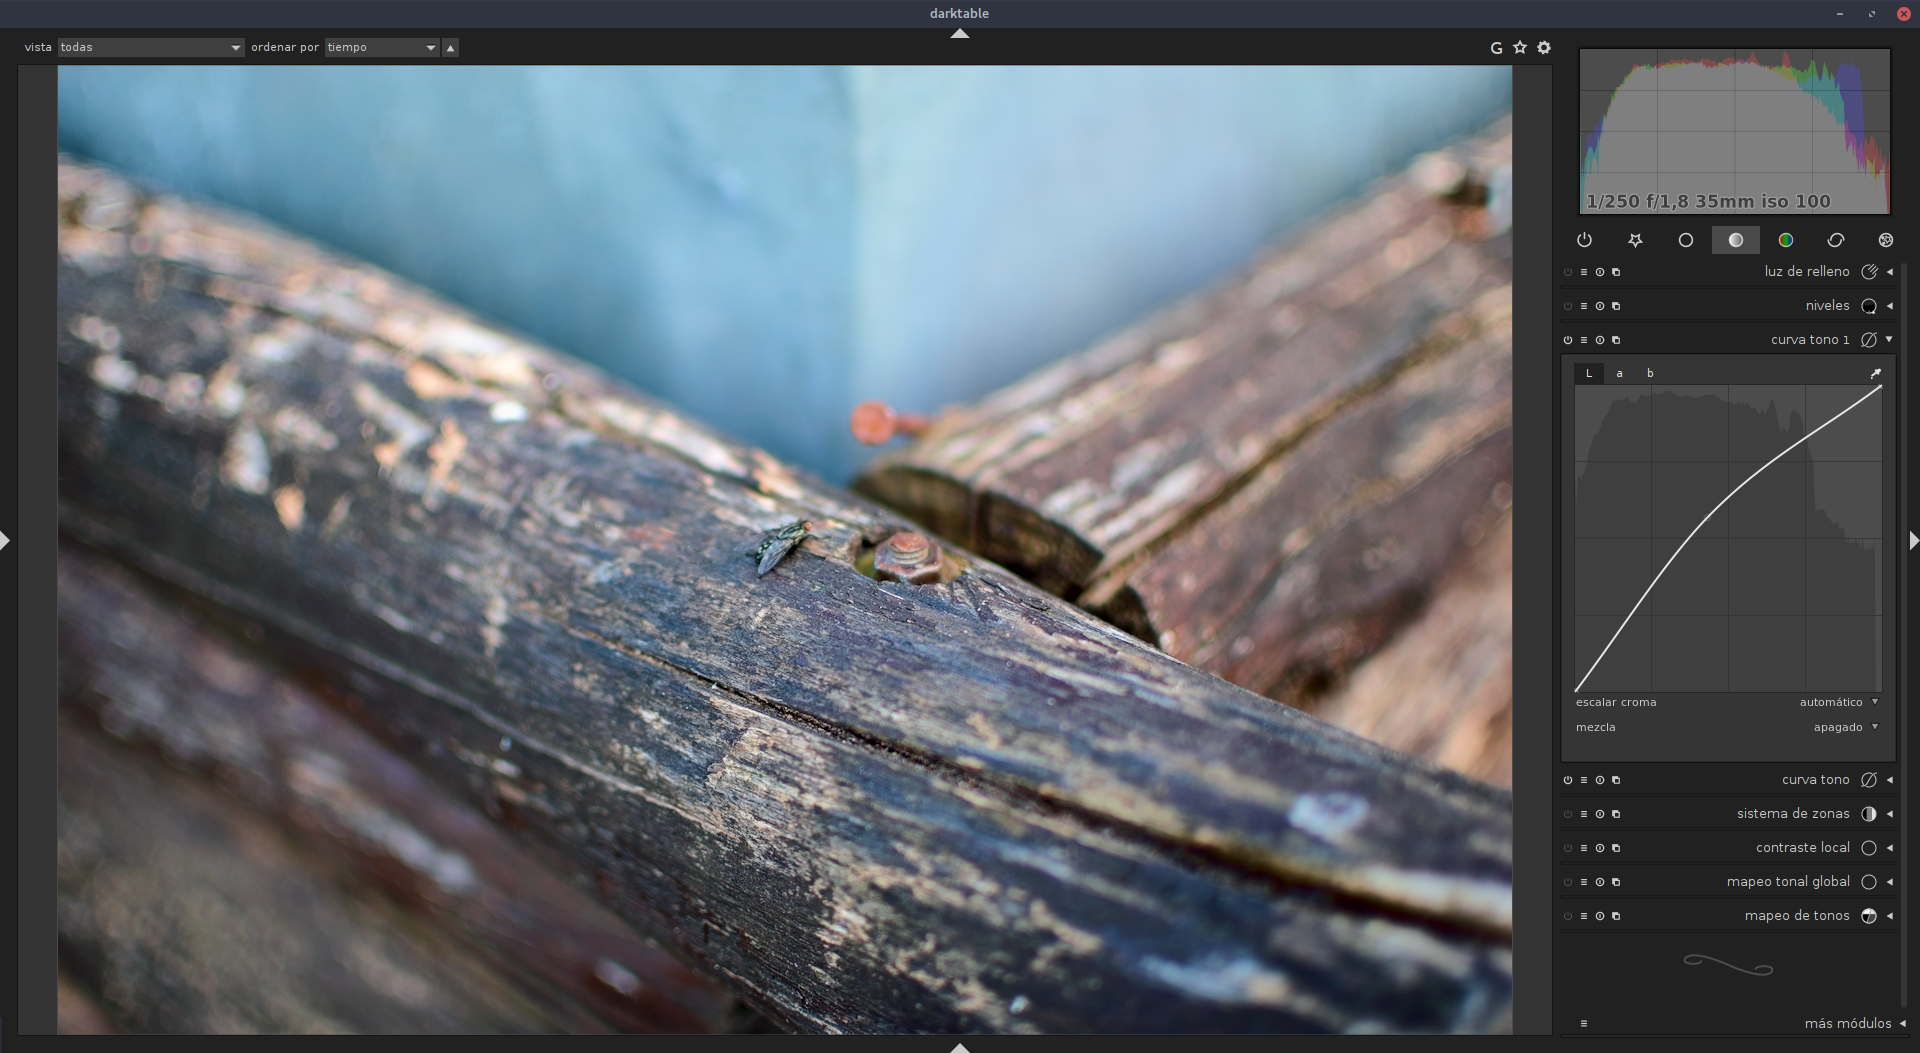Open preferences gear icon
The height and width of the screenshot is (1053, 1920).
(x=1544, y=47)
